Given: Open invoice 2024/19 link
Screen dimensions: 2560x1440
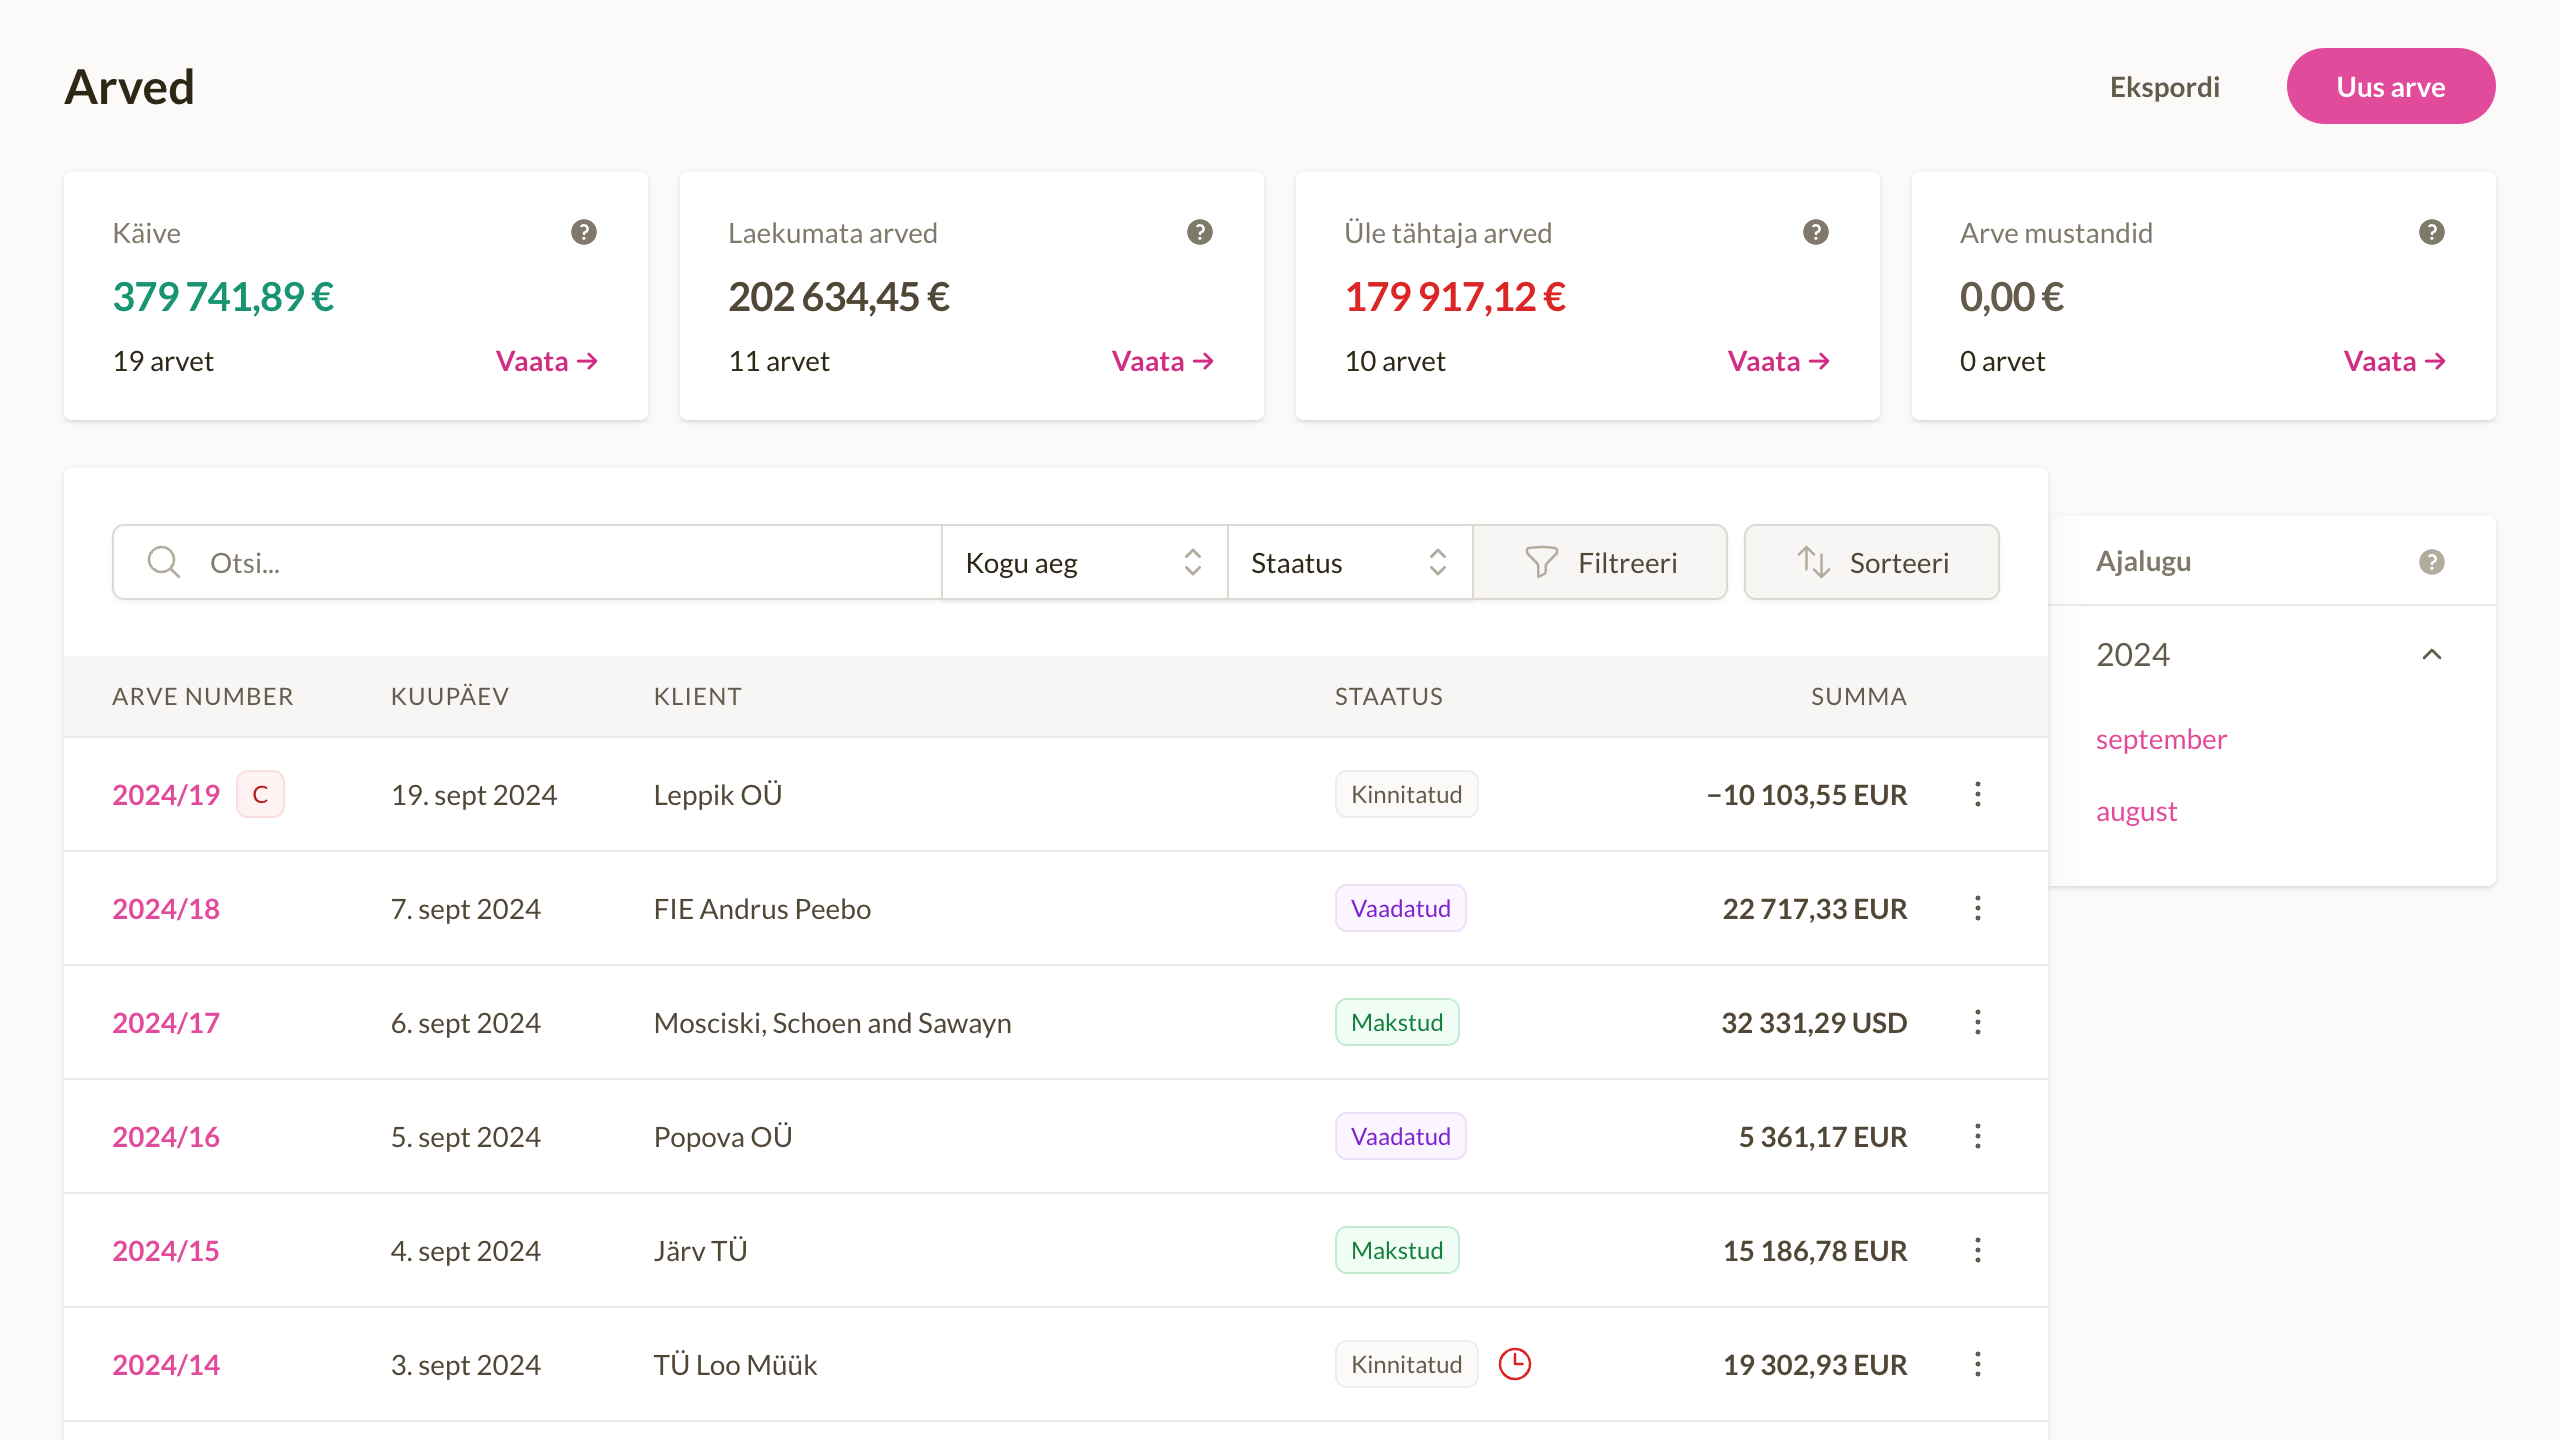Looking at the screenshot, I should (x=166, y=795).
